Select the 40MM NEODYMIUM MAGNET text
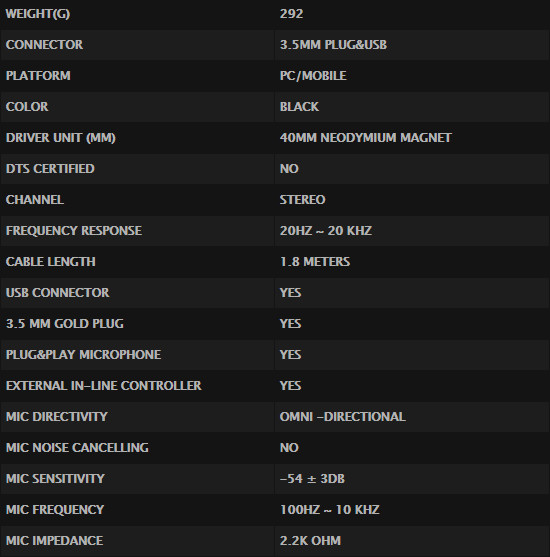This screenshot has width=550, height=557. (366, 138)
